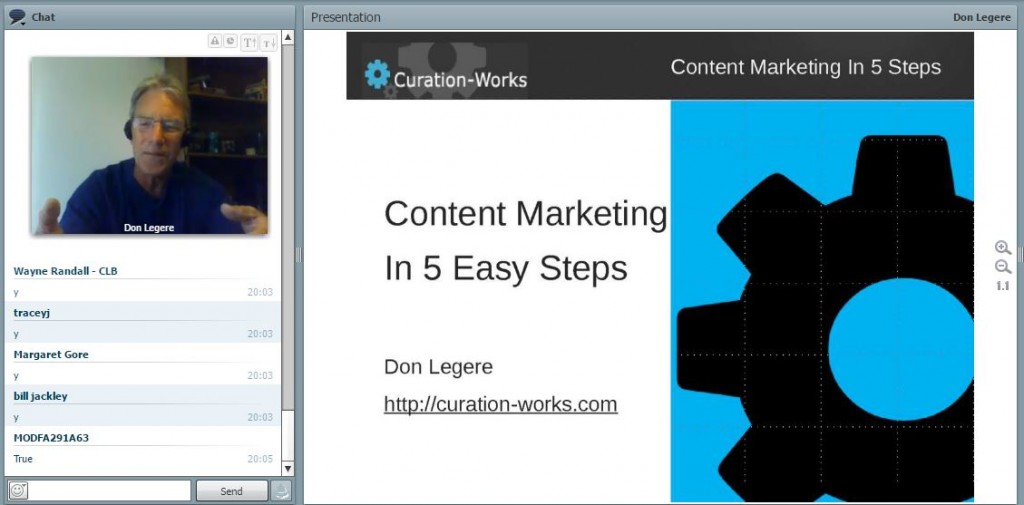The width and height of the screenshot is (1024, 505).
Task: Open the emoticon smiley picker
Action: point(18,491)
